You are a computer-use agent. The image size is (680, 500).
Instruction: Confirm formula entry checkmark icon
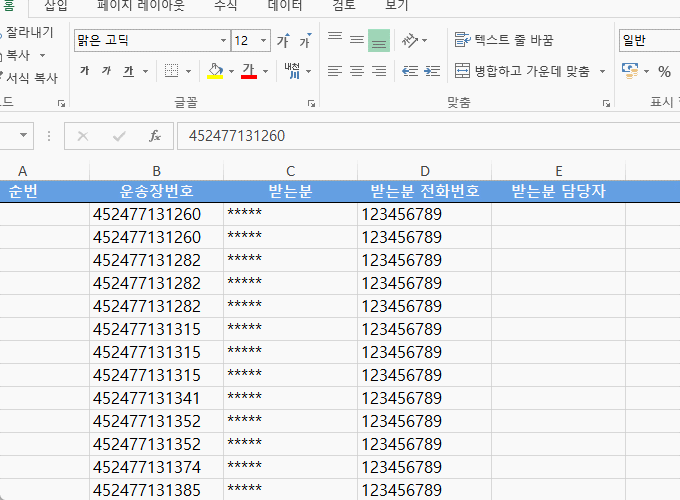(x=119, y=136)
